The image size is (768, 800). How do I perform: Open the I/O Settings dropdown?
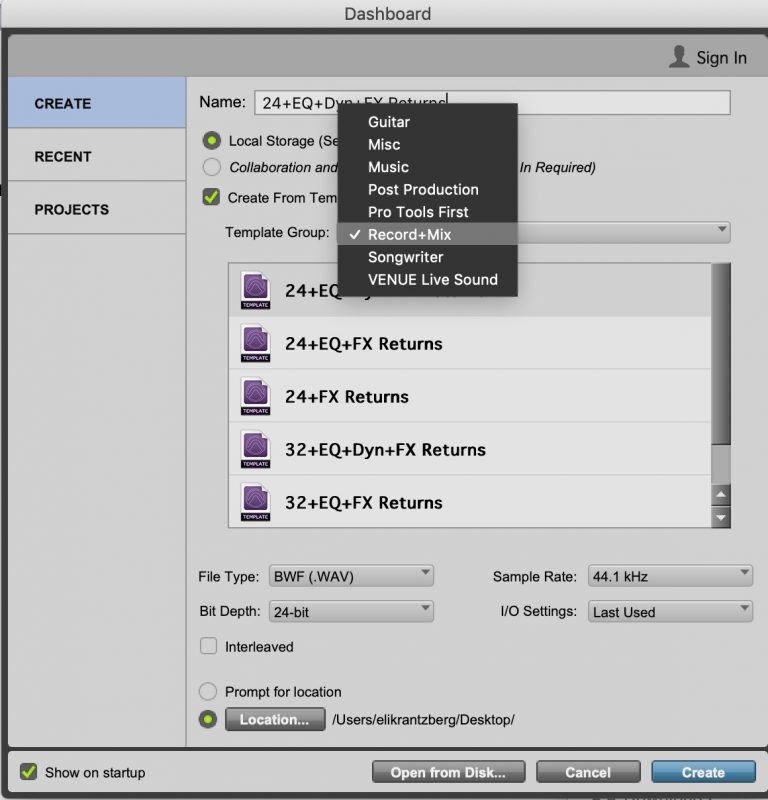point(669,611)
